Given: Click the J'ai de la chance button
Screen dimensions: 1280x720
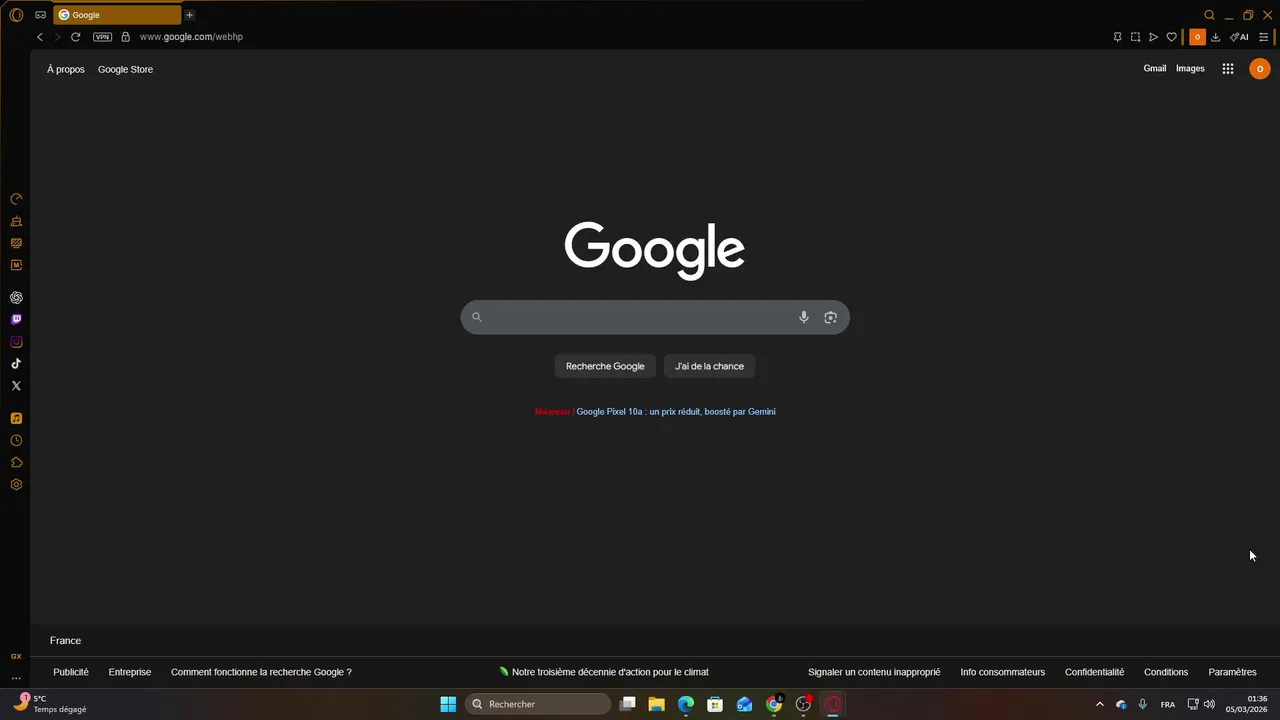Looking at the screenshot, I should (709, 366).
